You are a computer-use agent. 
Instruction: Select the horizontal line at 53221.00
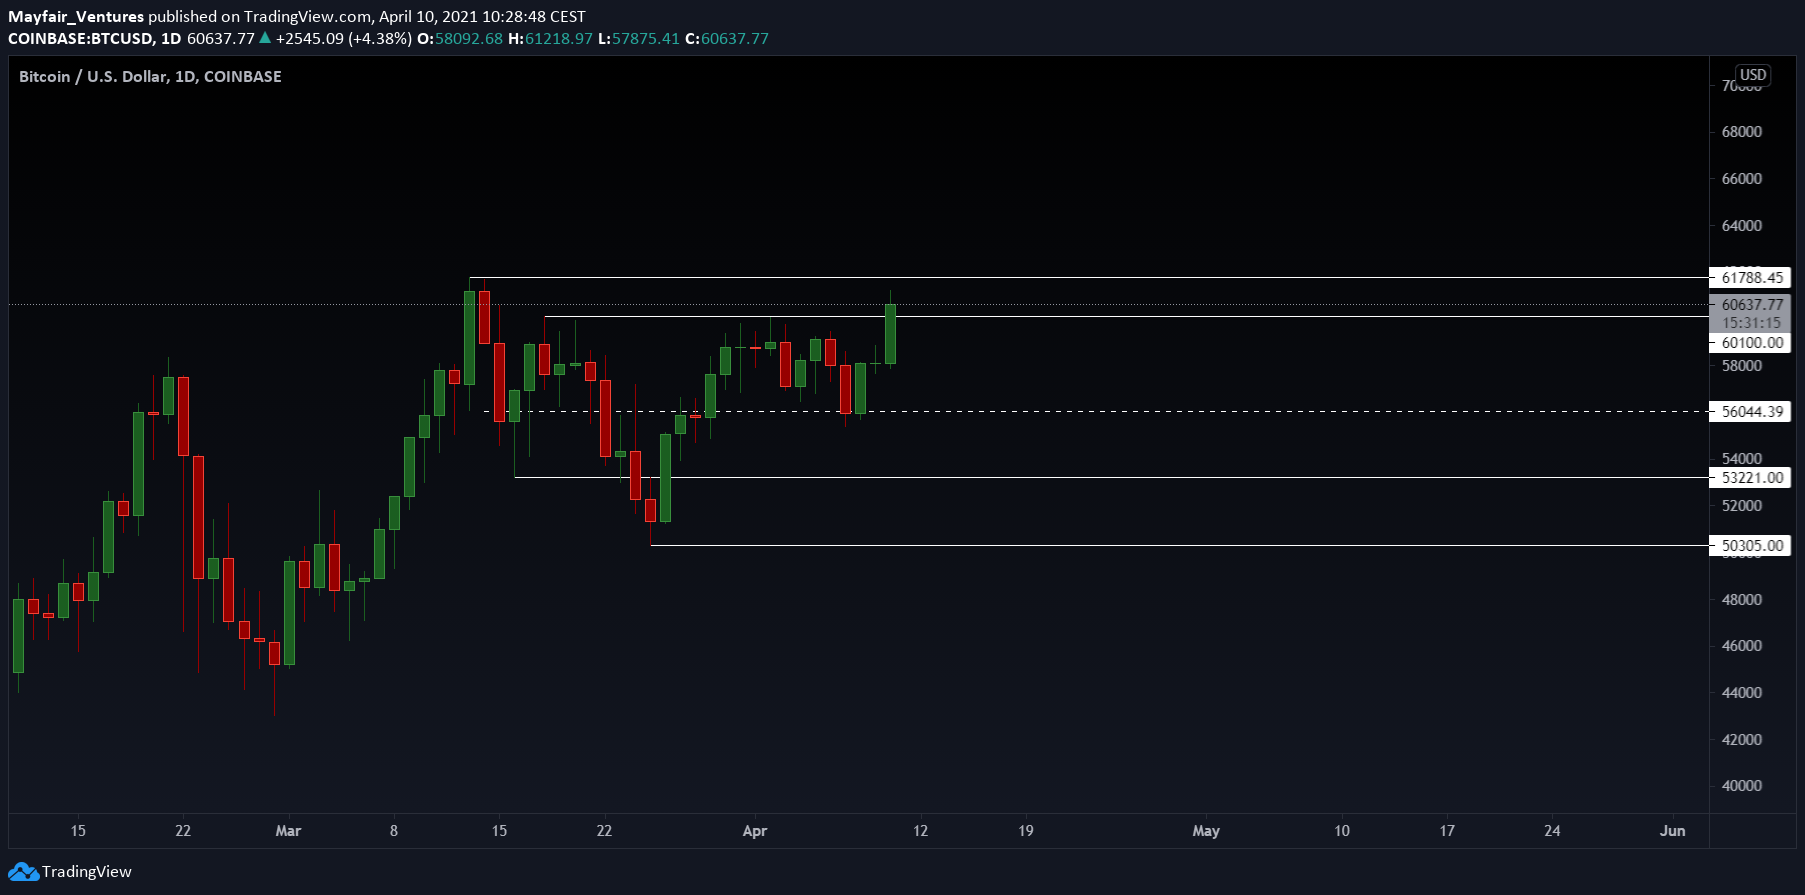coord(1110,477)
